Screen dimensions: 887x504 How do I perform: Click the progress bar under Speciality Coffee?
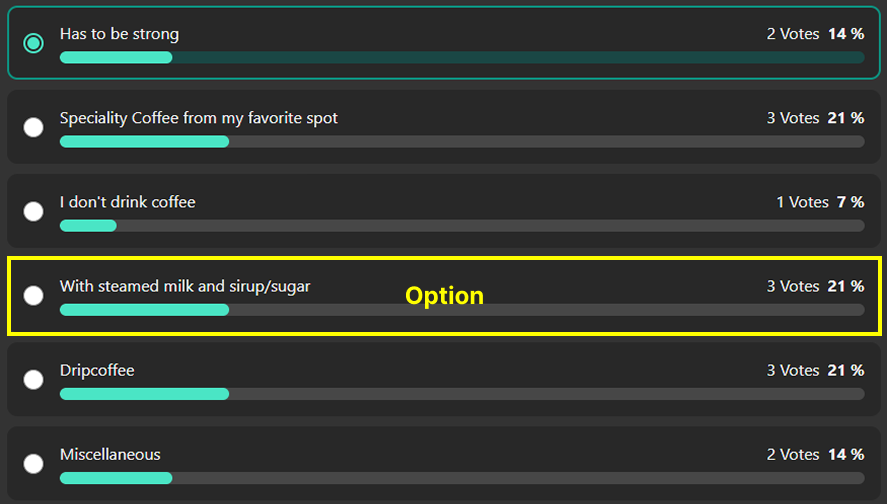coord(461,142)
